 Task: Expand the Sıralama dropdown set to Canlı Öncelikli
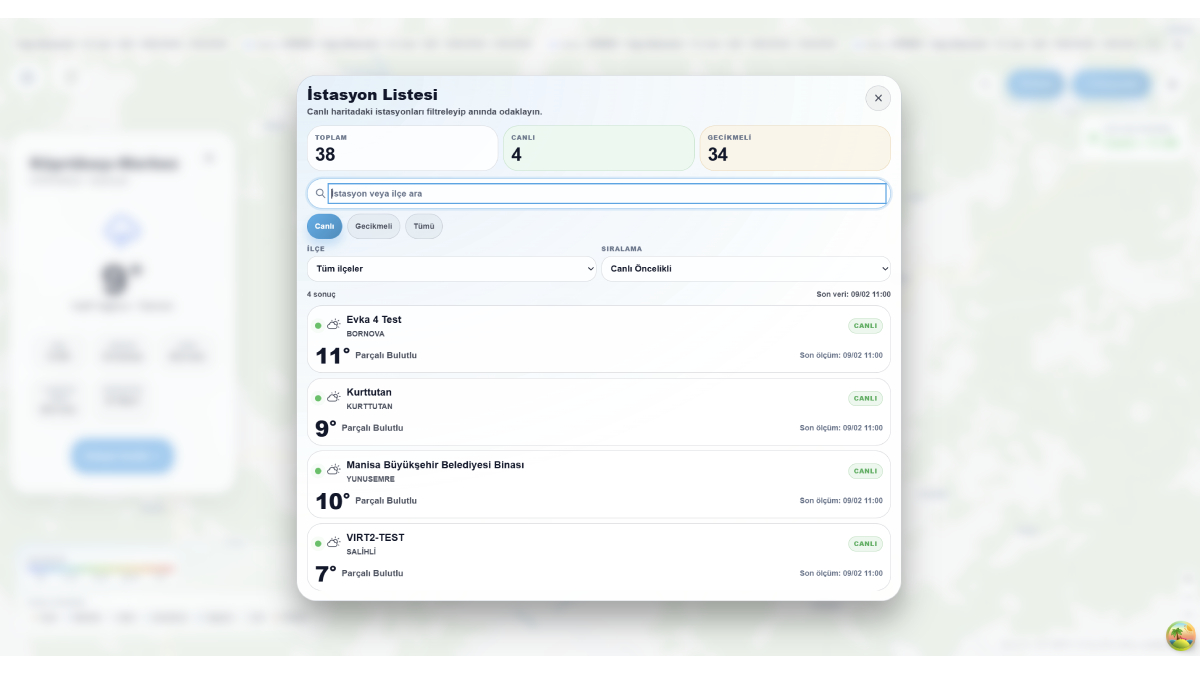pyautogui.click(x=745, y=269)
